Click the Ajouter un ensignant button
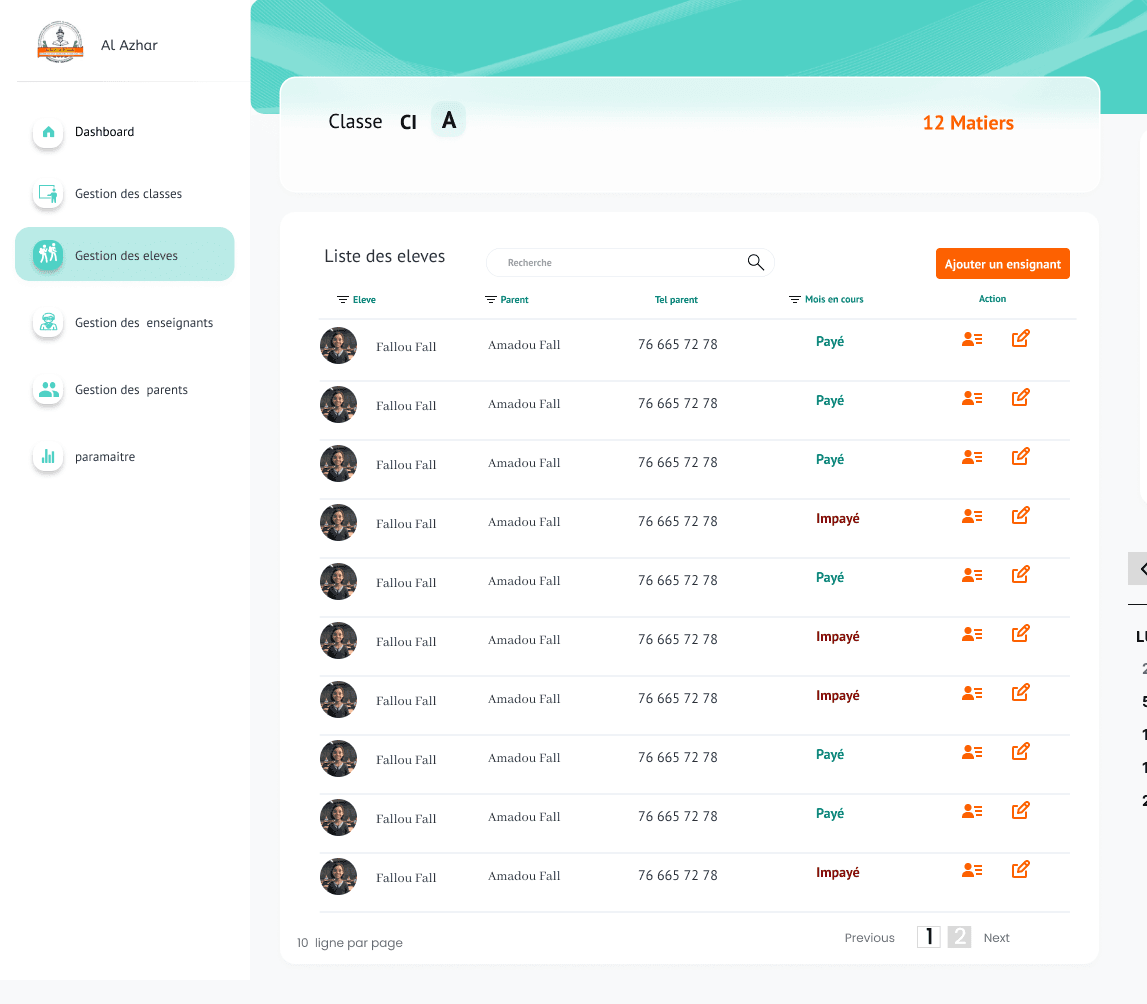 click(1002, 264)
